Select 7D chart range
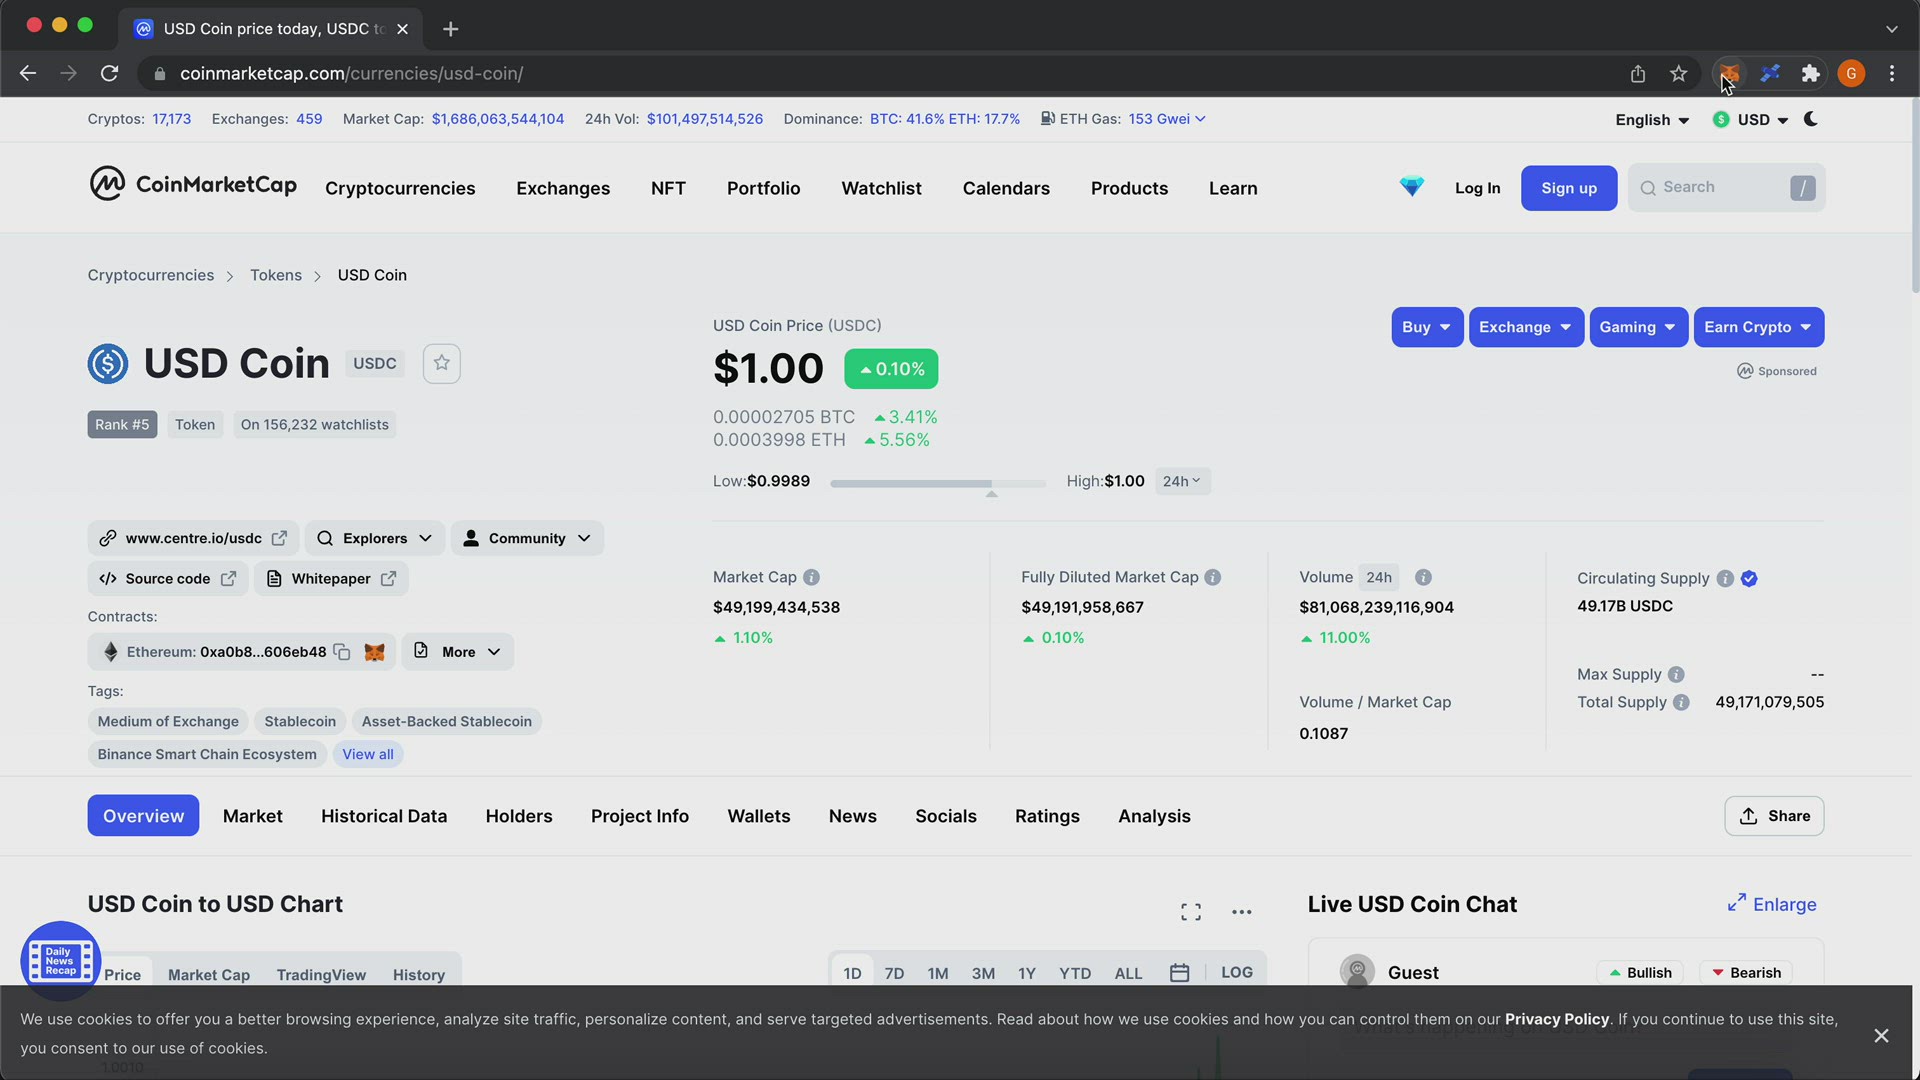 click(x=894, y=973)
